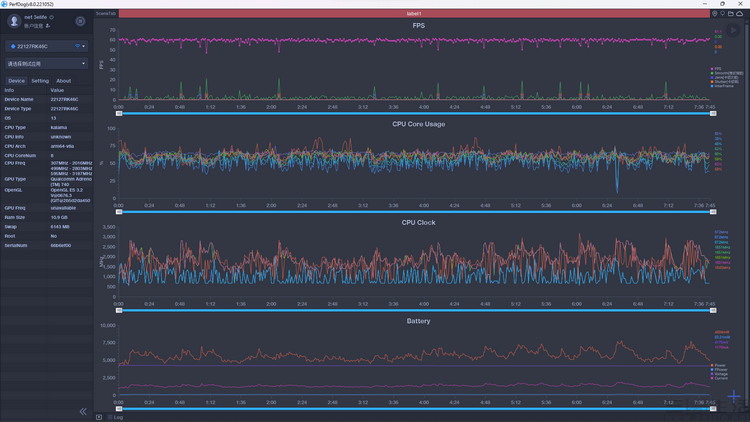Click the heart icon next to username
The width and height of the screenshot is (750, 422).
click(52, 17)
